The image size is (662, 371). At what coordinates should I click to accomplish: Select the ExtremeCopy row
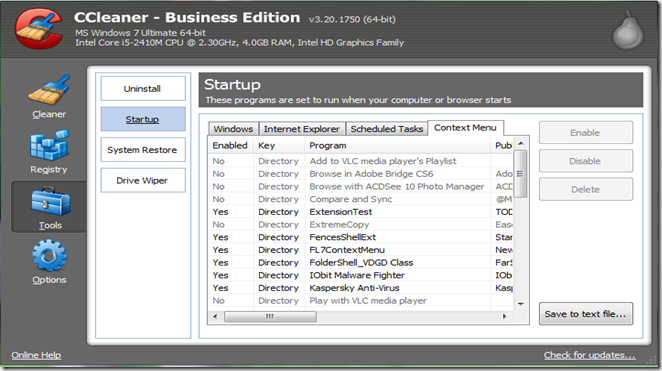(x=361, y=224)
